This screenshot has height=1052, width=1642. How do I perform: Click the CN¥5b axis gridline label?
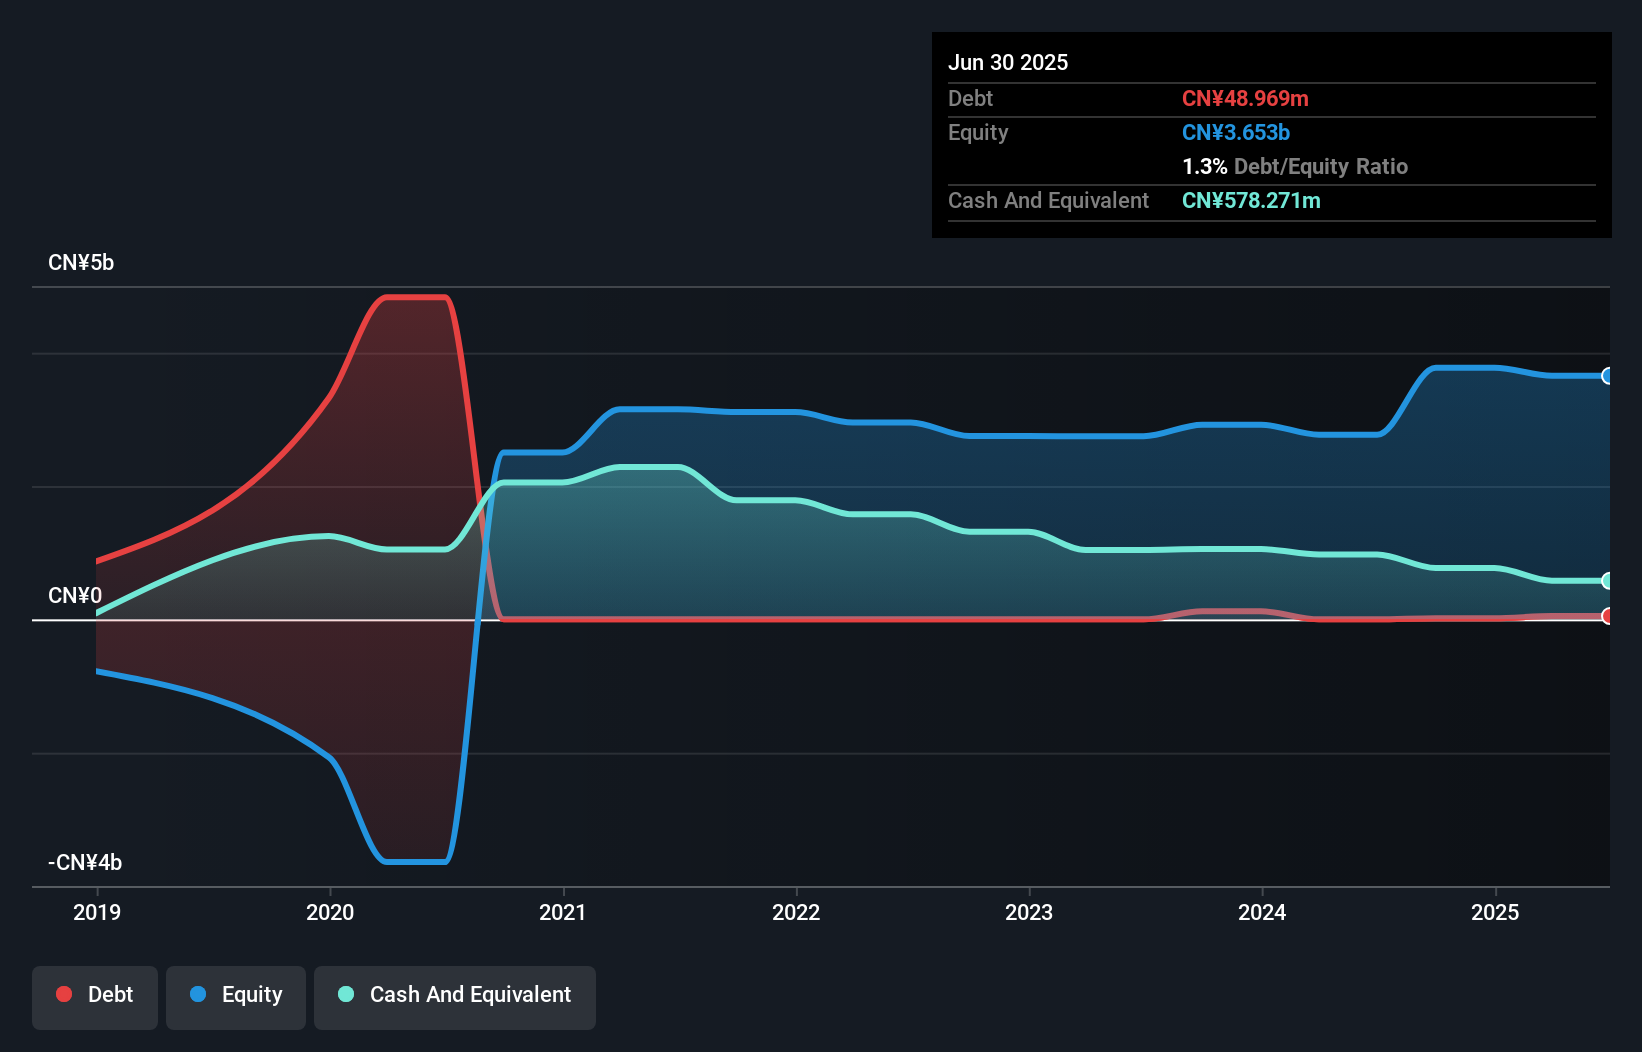point(81,262)
